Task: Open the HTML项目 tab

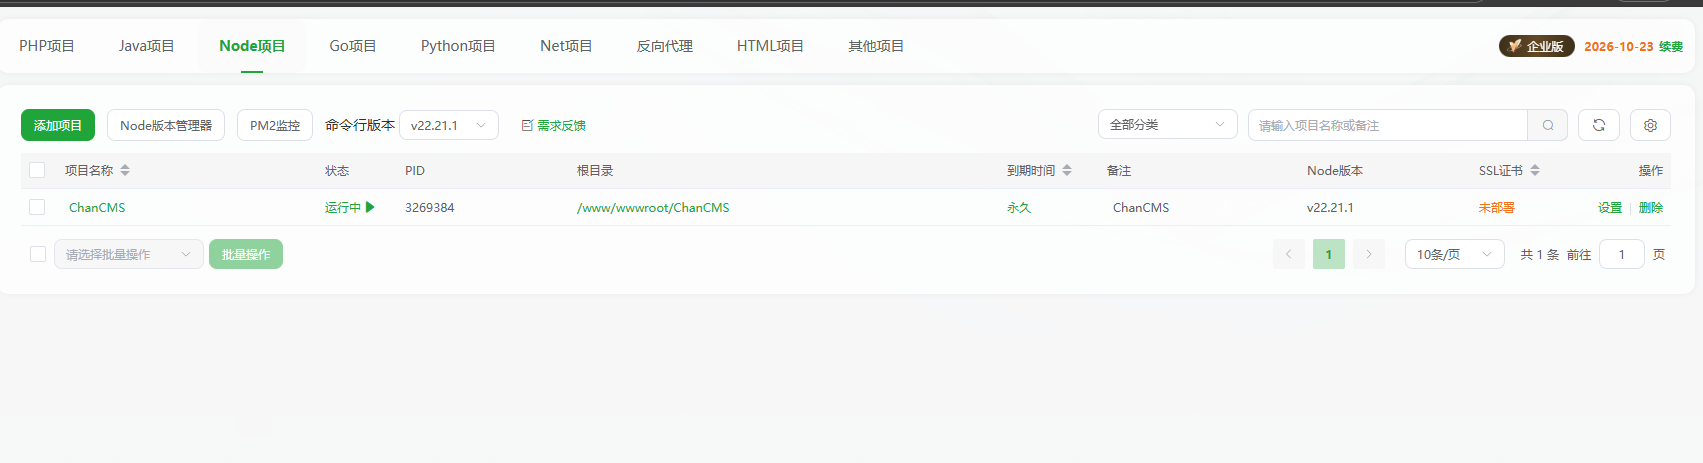Action: (770, 46)
